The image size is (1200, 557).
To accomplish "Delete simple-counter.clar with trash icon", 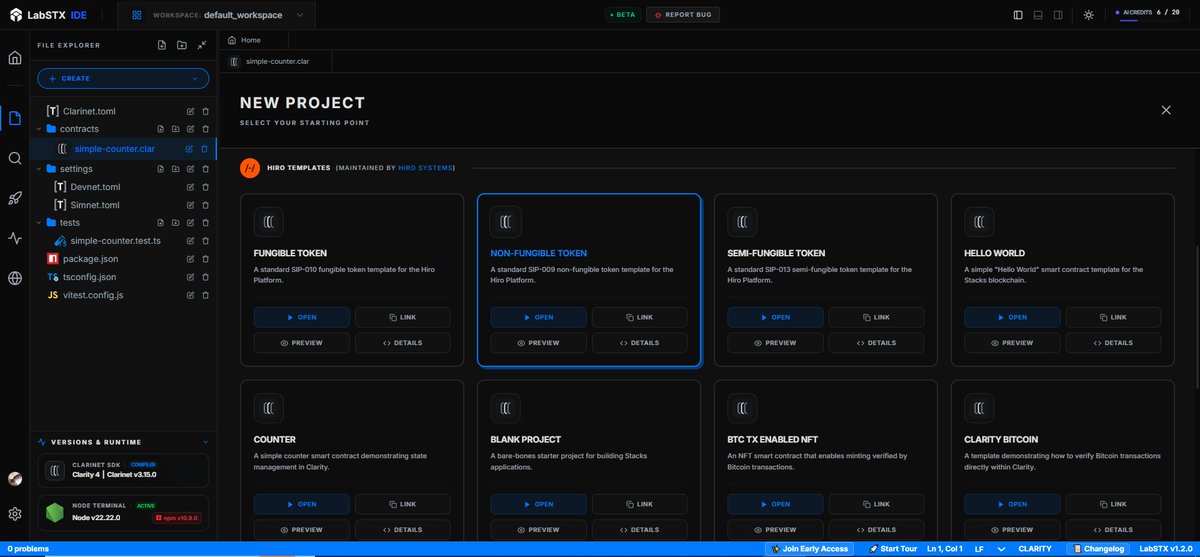I will [x=204, y=149].
